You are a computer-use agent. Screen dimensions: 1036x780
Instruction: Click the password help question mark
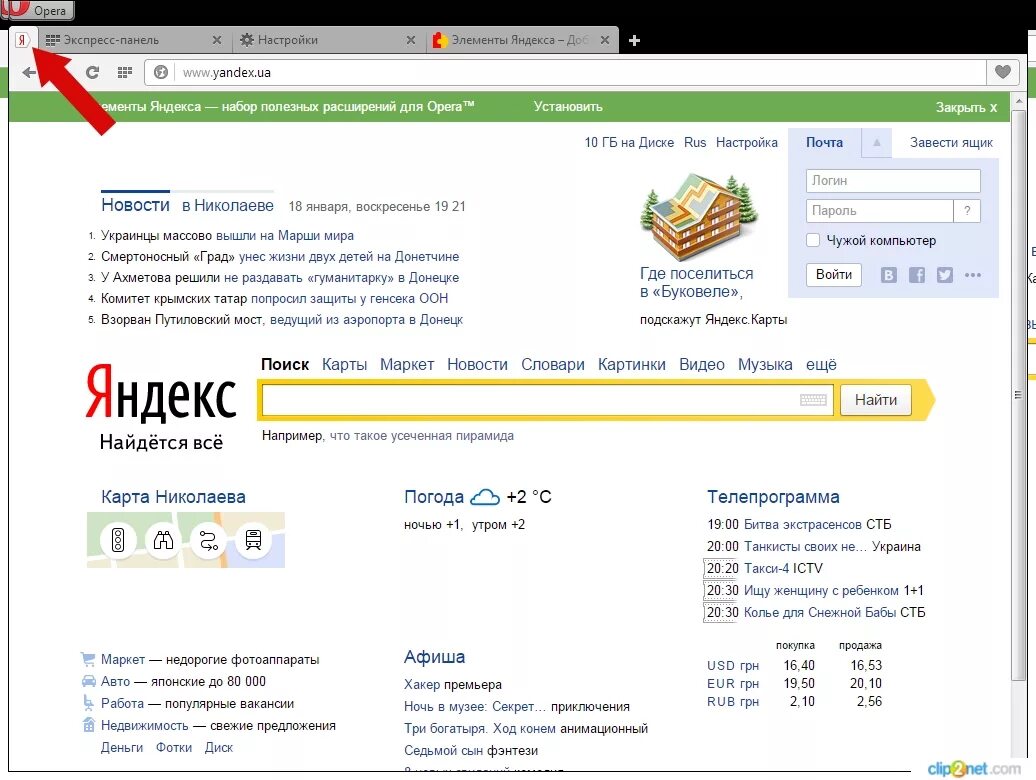pyautogui.click(x=967, y=211)
